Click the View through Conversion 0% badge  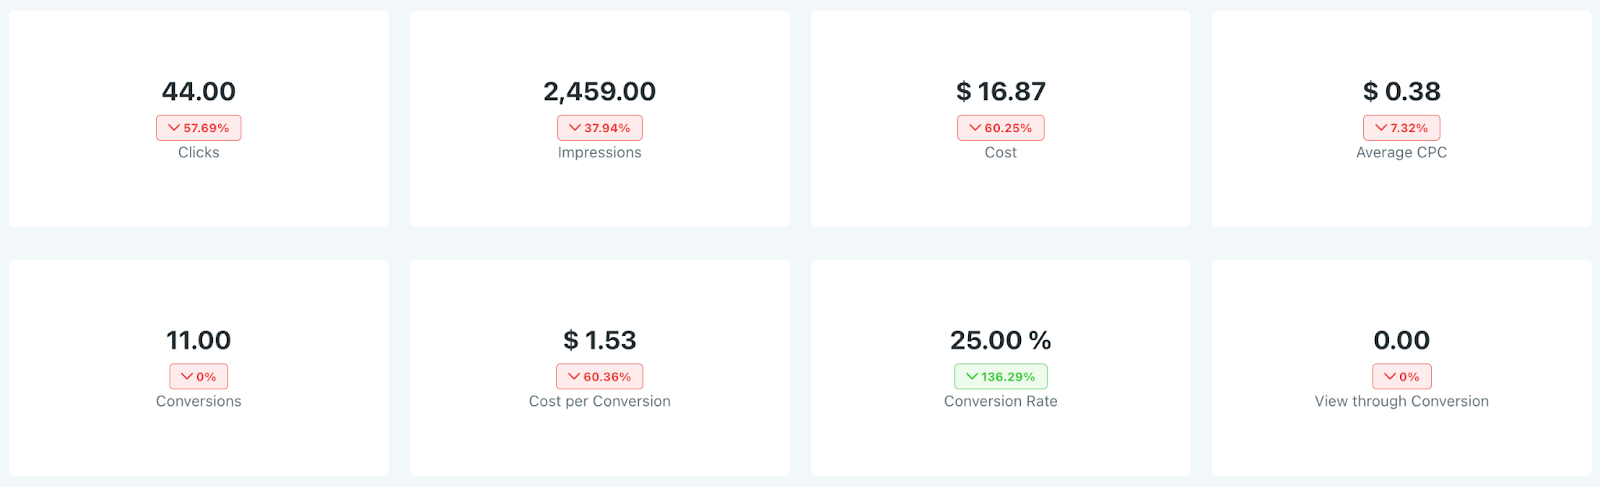(1402, 377)
